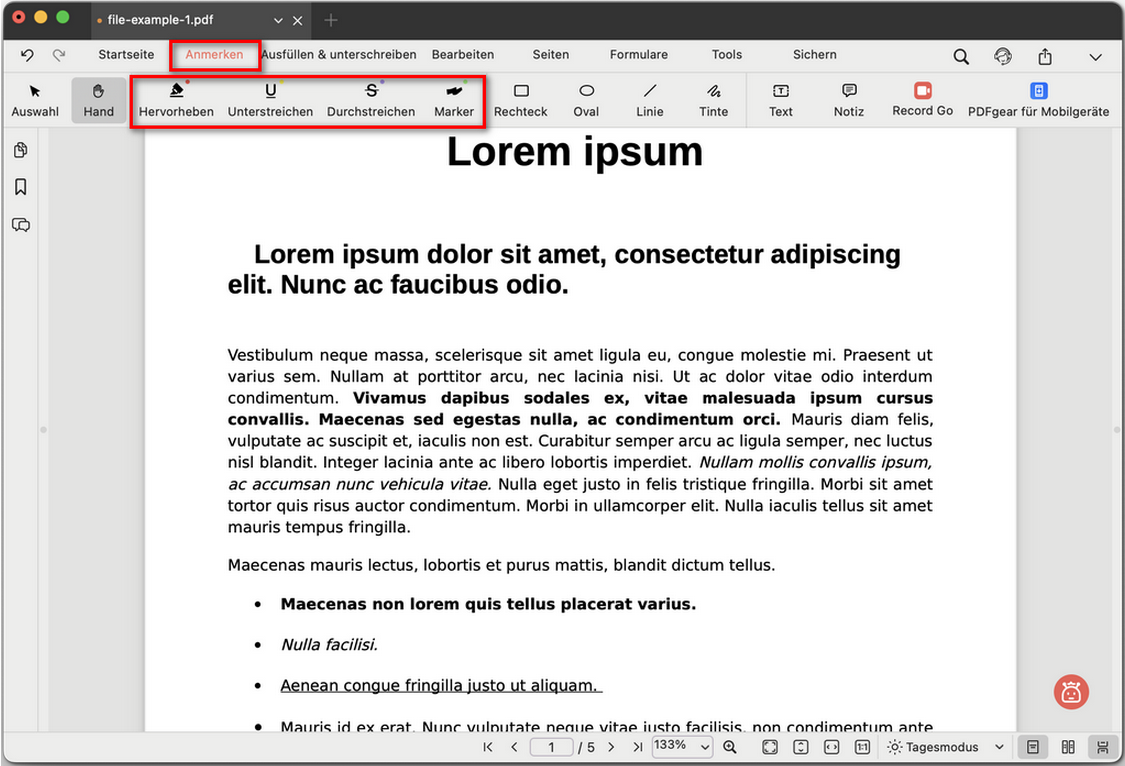Activate the Unterstreichen underline tool
The width and height of the screenshot is (1125, 766).
pos(270,100)
